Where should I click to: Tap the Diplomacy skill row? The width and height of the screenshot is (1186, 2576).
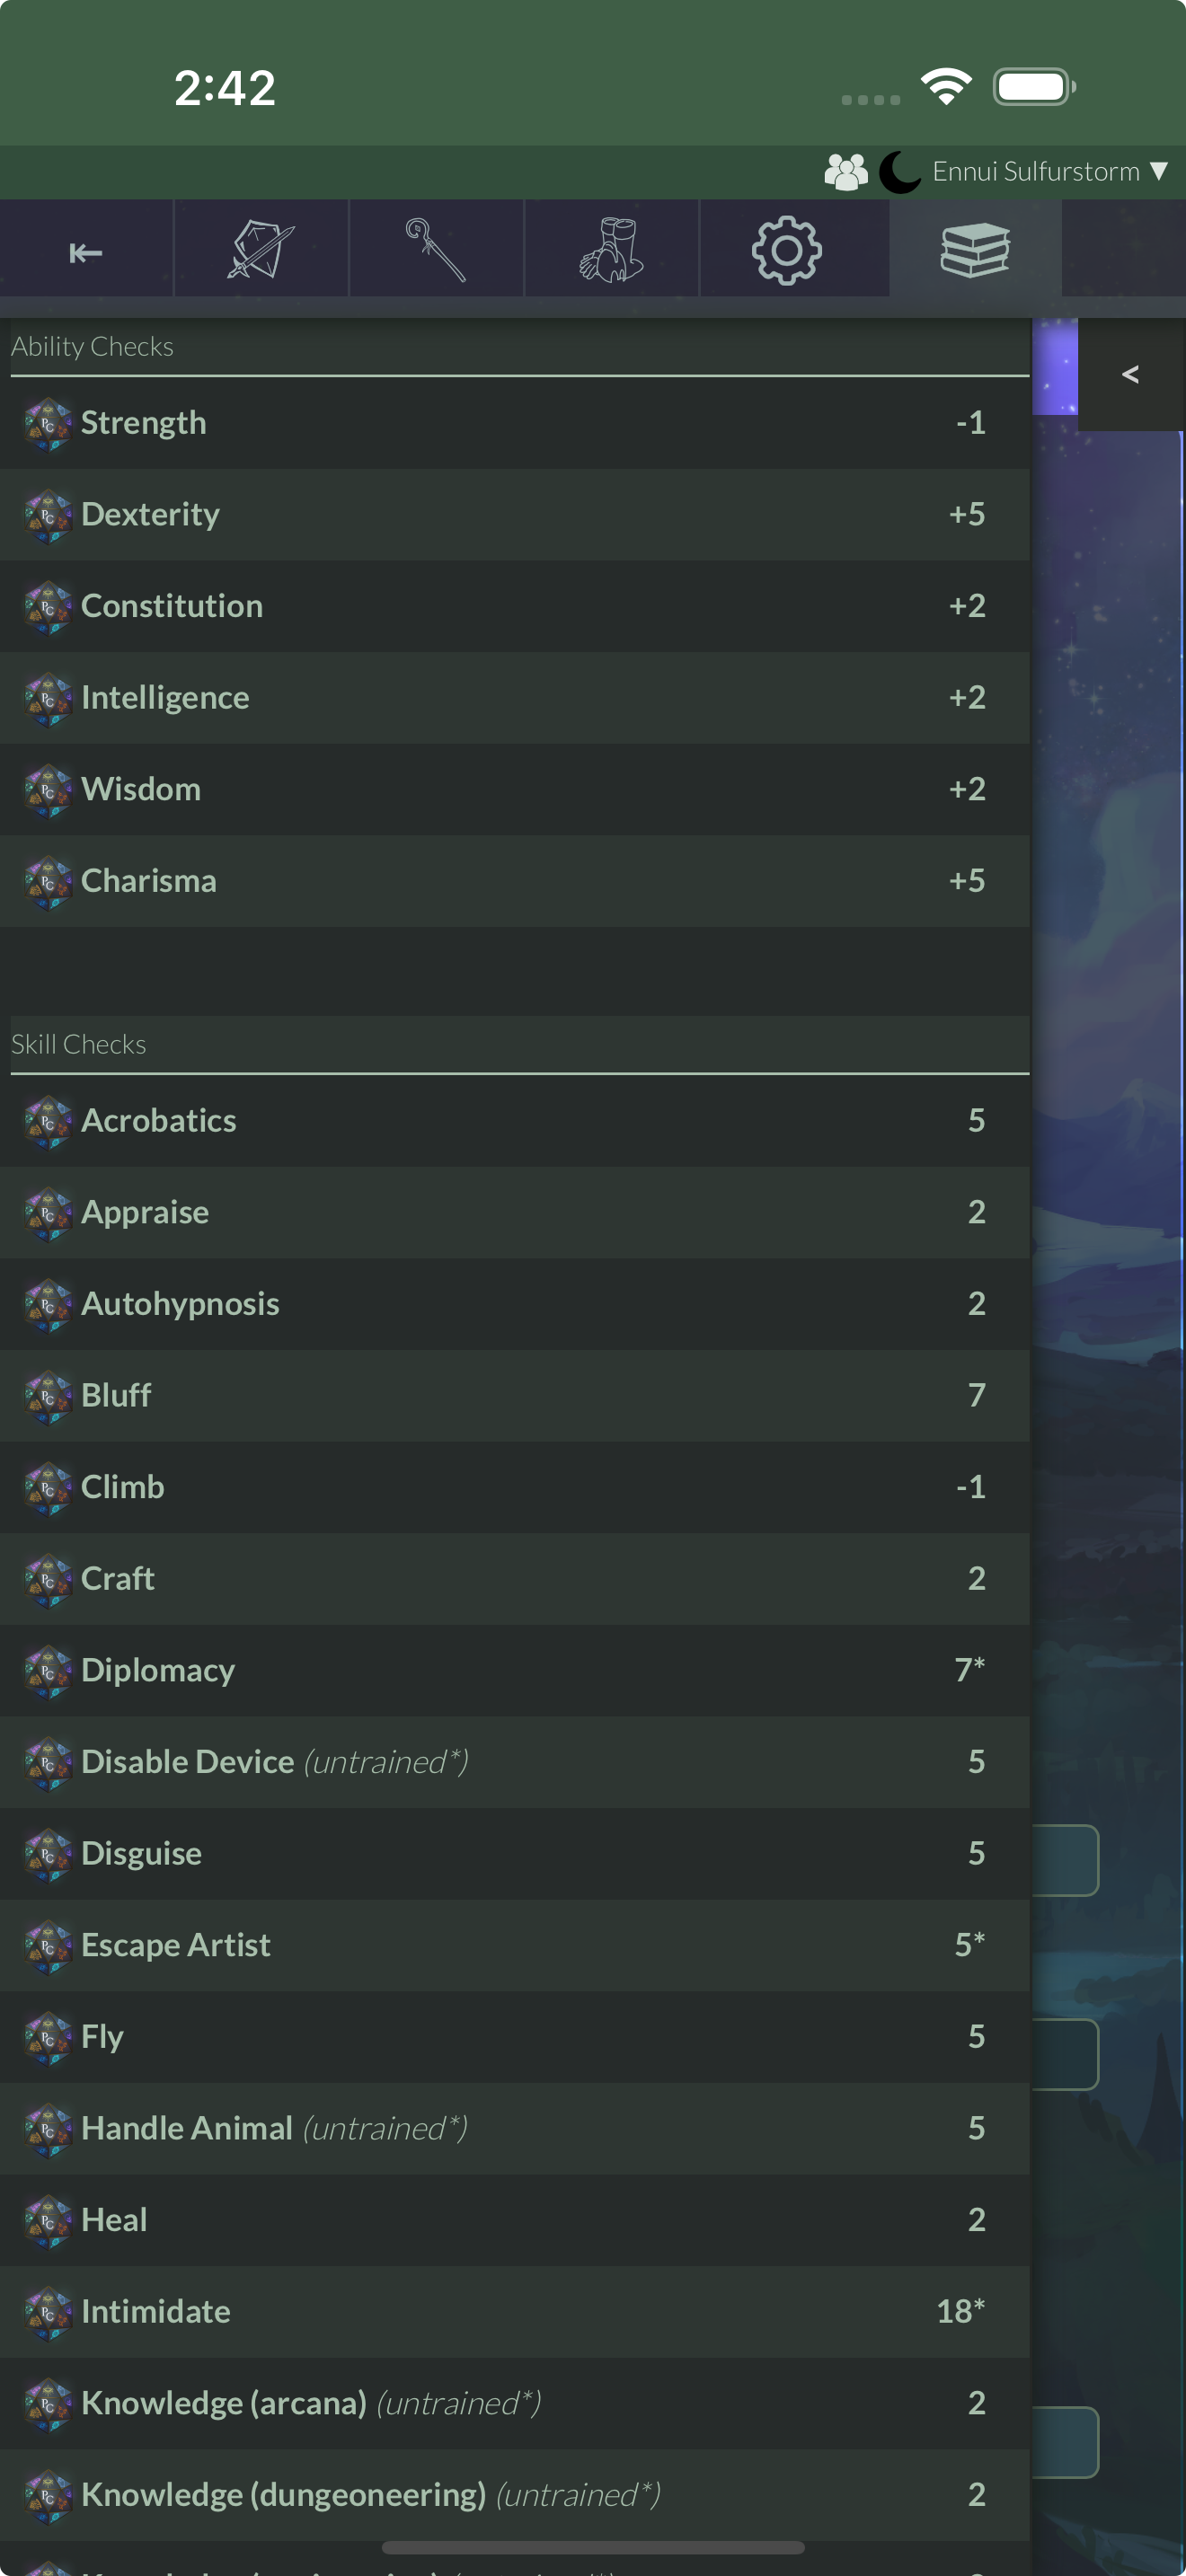coord(515,1670)
